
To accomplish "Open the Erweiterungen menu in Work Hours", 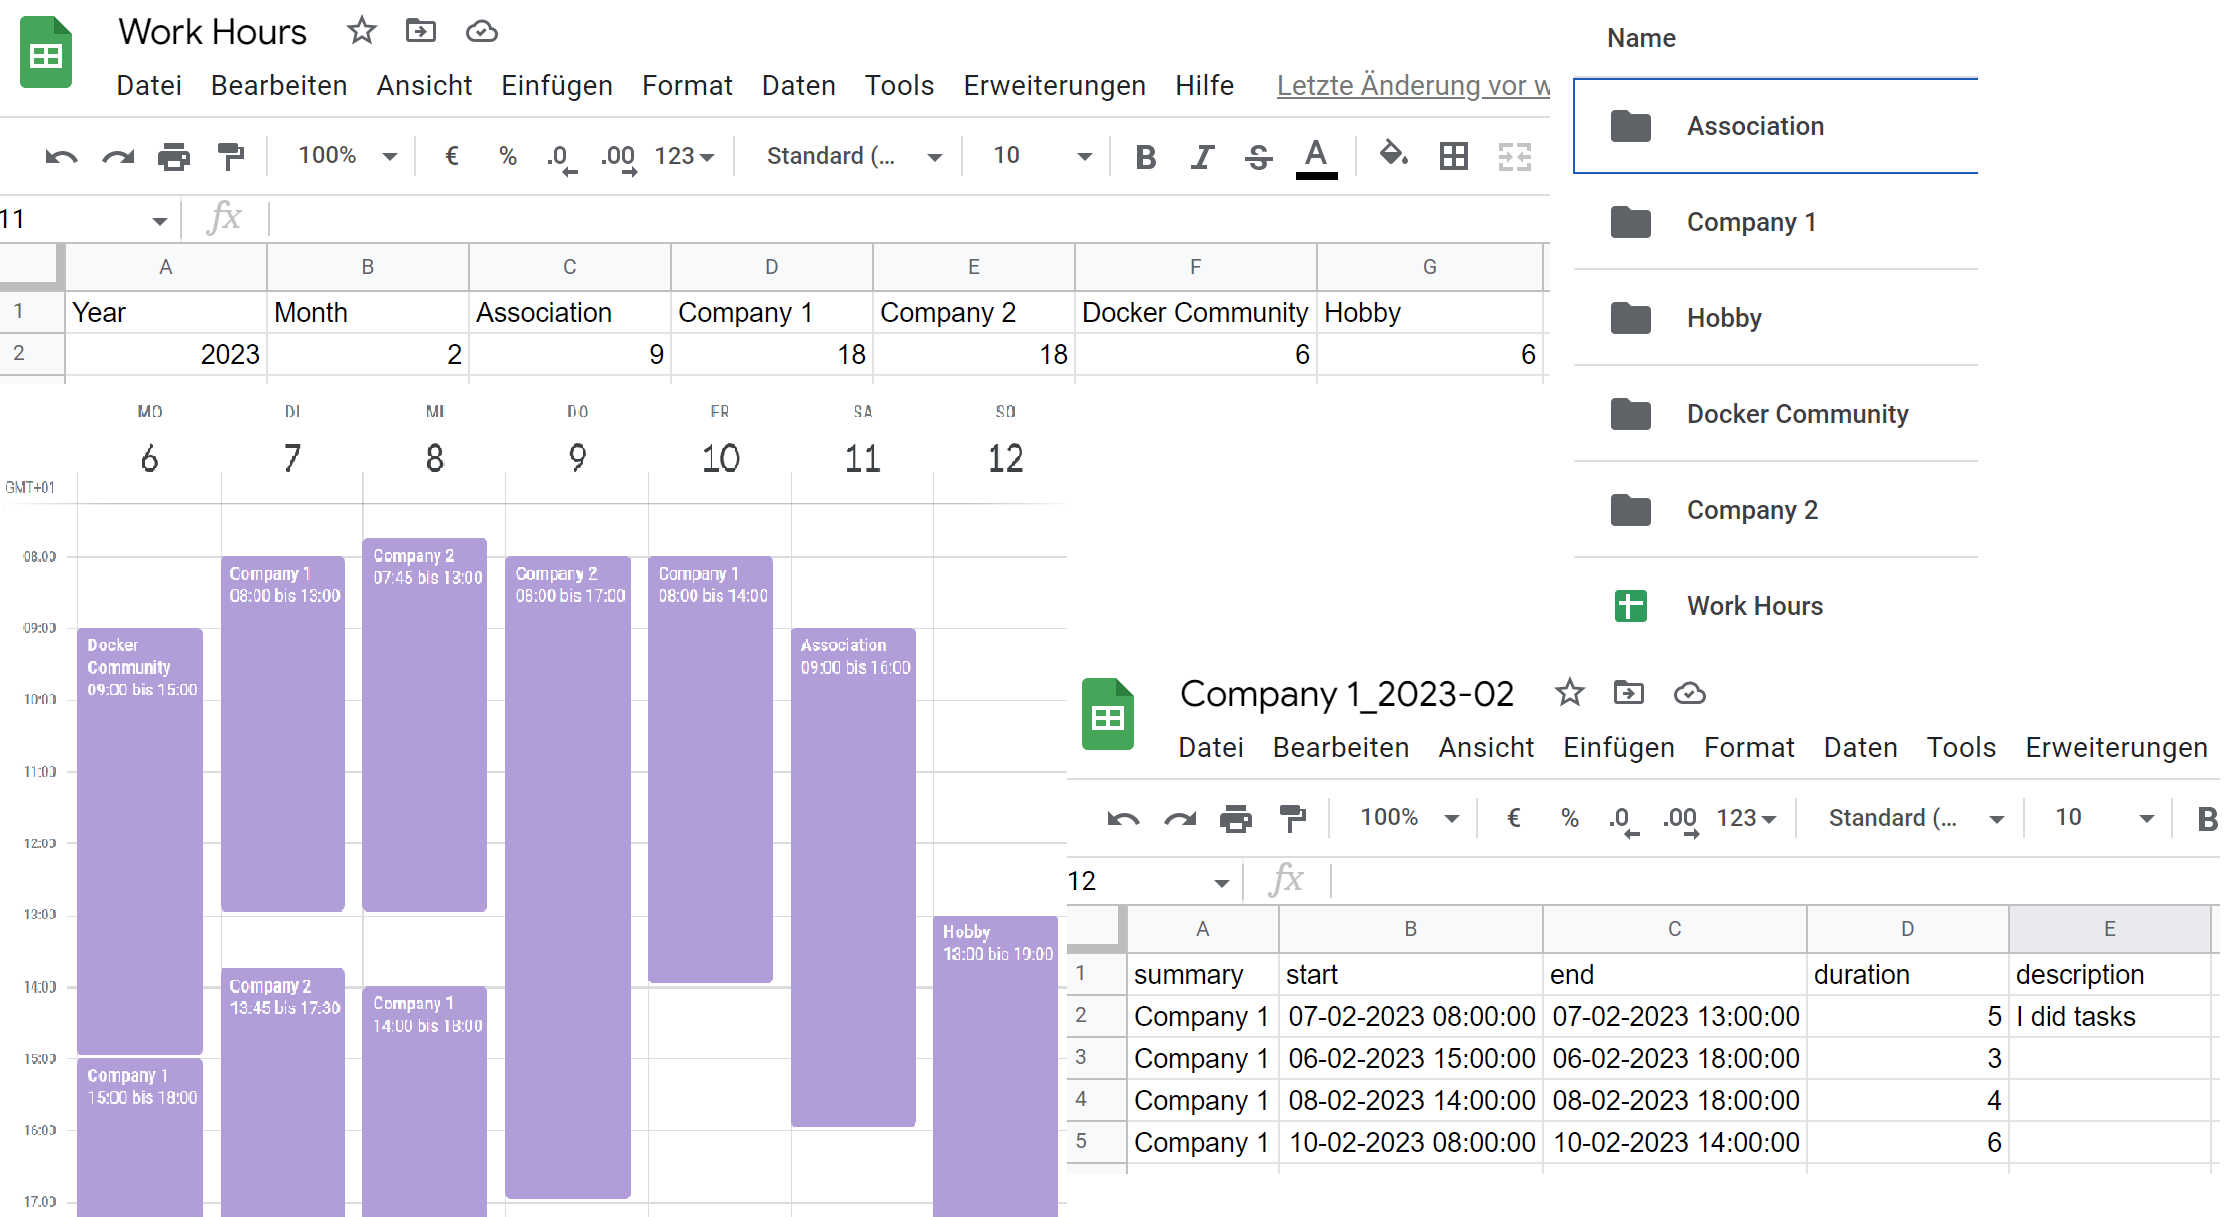I will pyautogui.click(x=1054, y=86).
